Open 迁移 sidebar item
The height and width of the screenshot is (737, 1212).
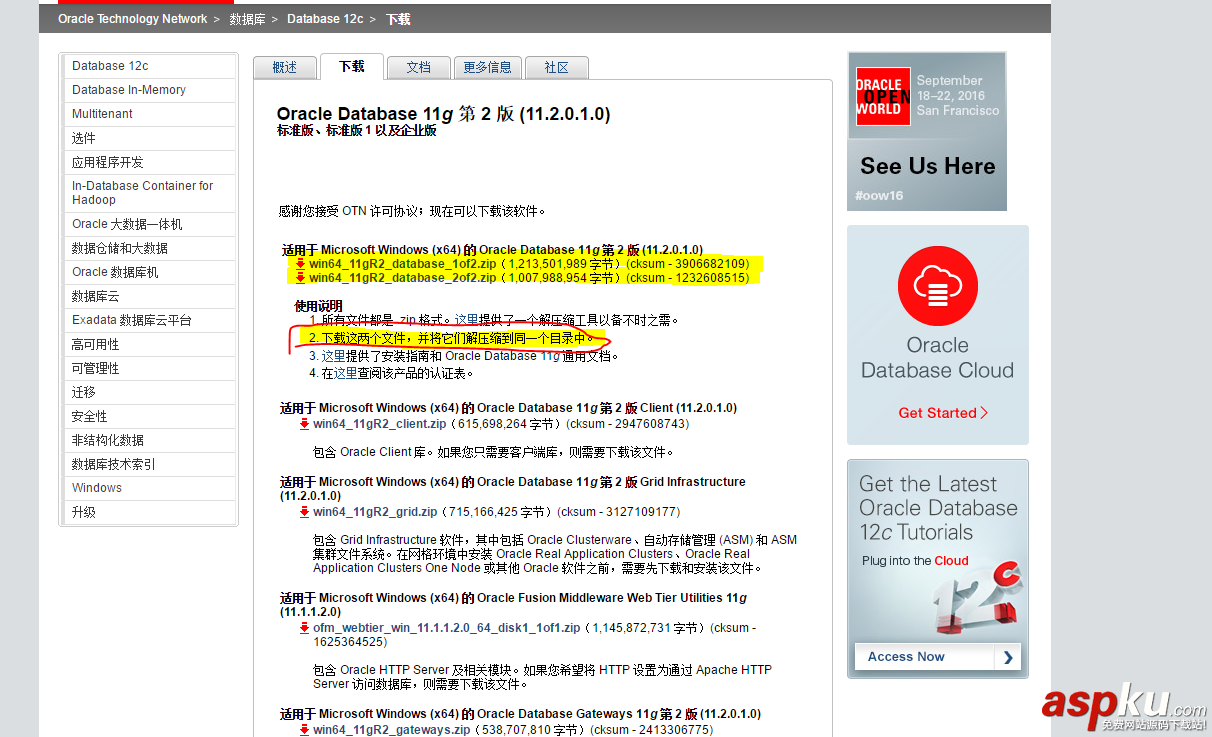[x=149, y=392]
